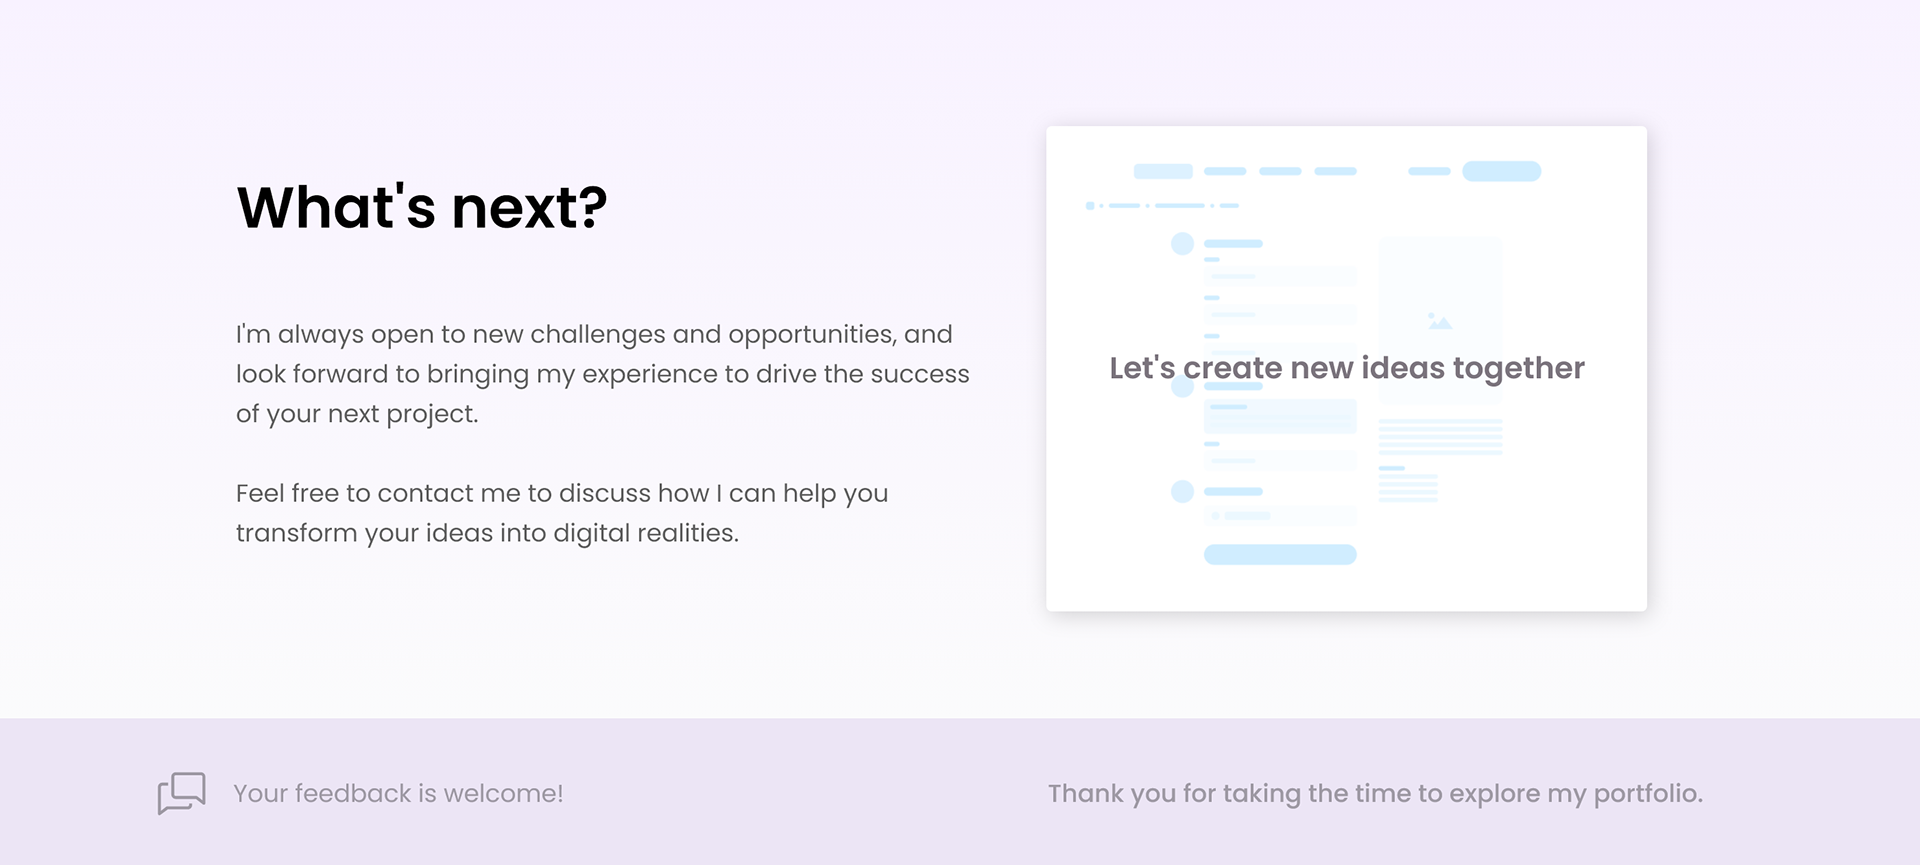Viewport: 1920px width, 865px height.
Task: Click the last input field above bottom pill
Action: pos(1280,516)
